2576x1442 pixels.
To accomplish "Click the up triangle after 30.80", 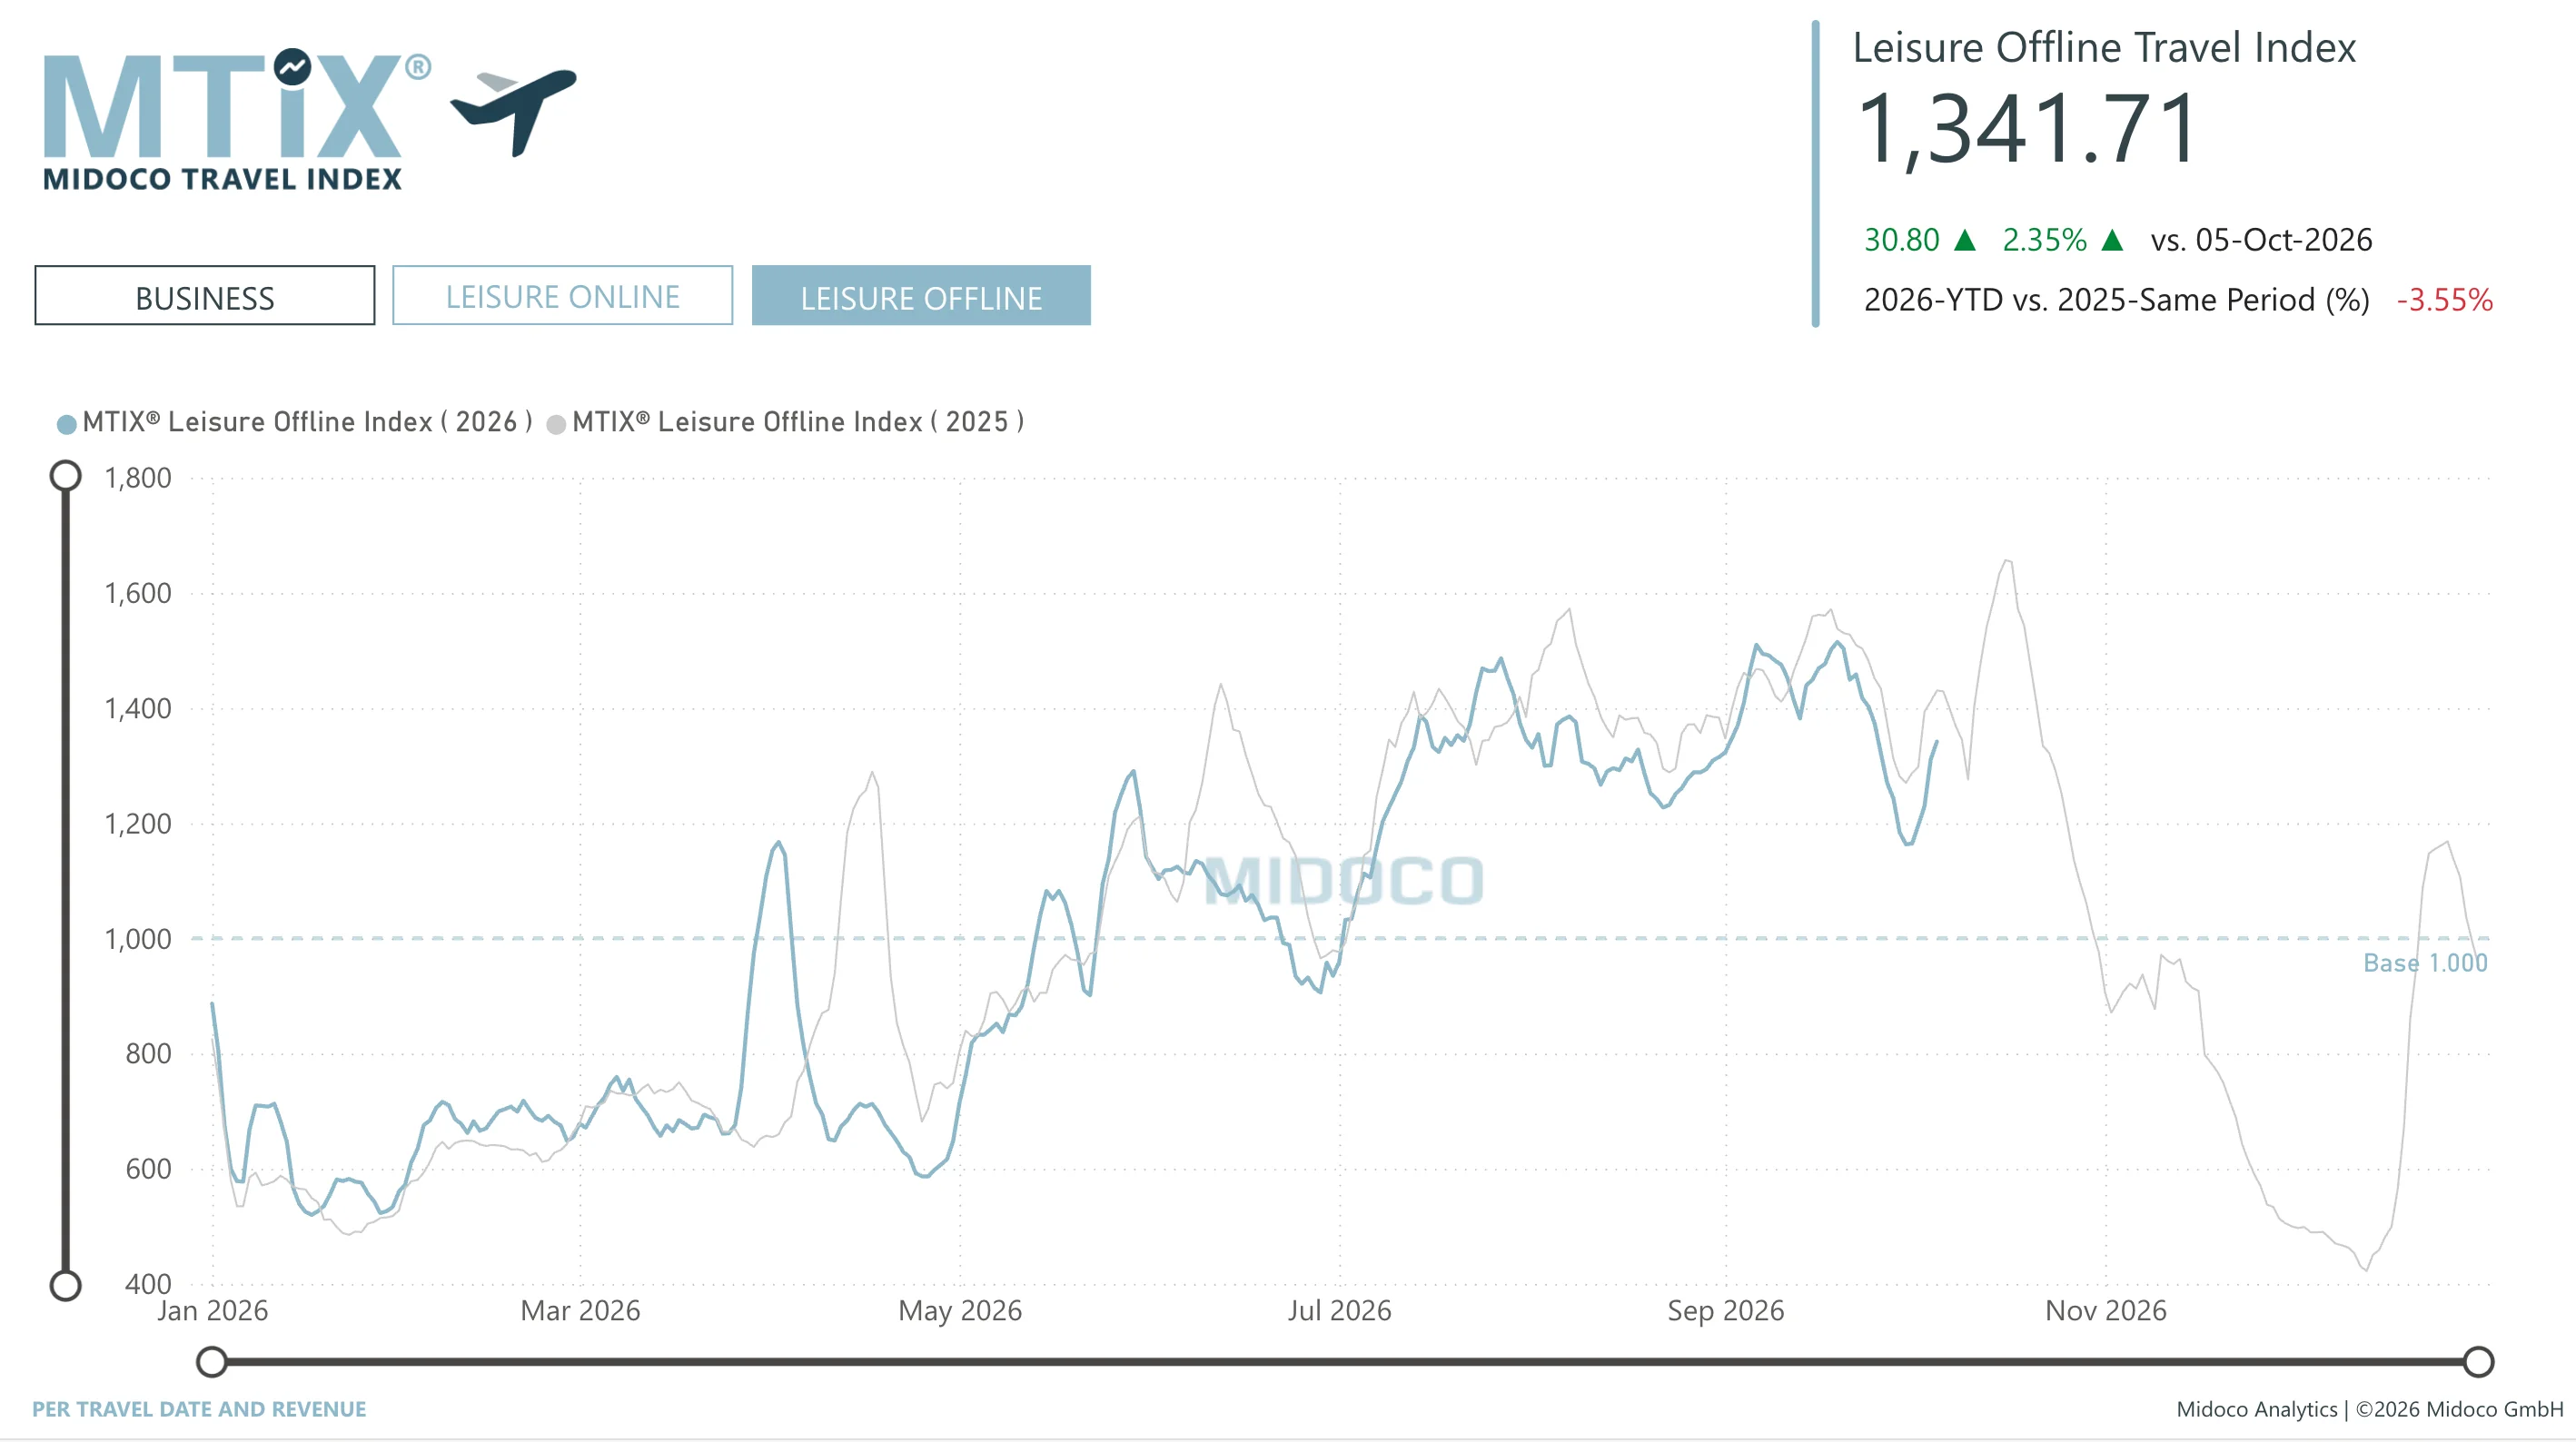I will [1964, 240].
